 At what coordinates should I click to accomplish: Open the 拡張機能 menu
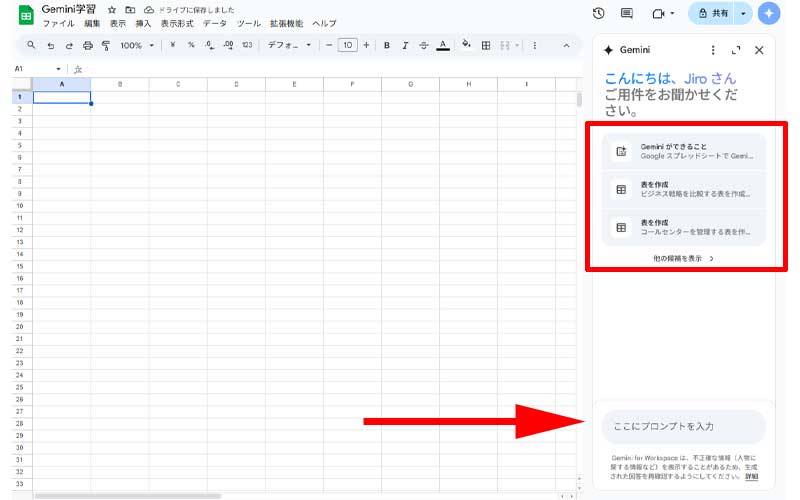point(286,23)
